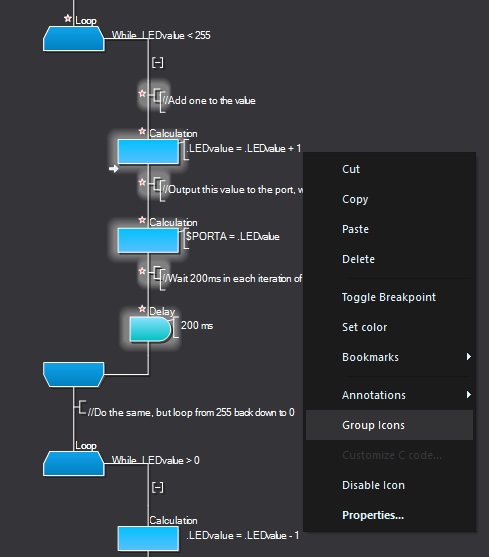Click the '//Do the same, but loop' comment icon

pos(81,408)
